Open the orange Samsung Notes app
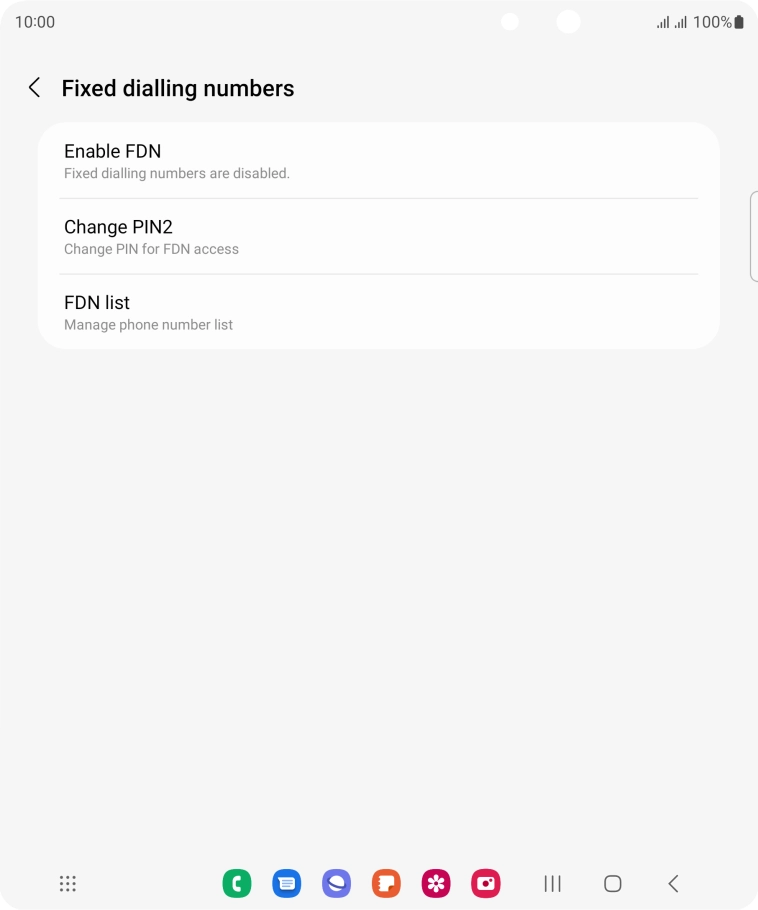 [386, 884]
